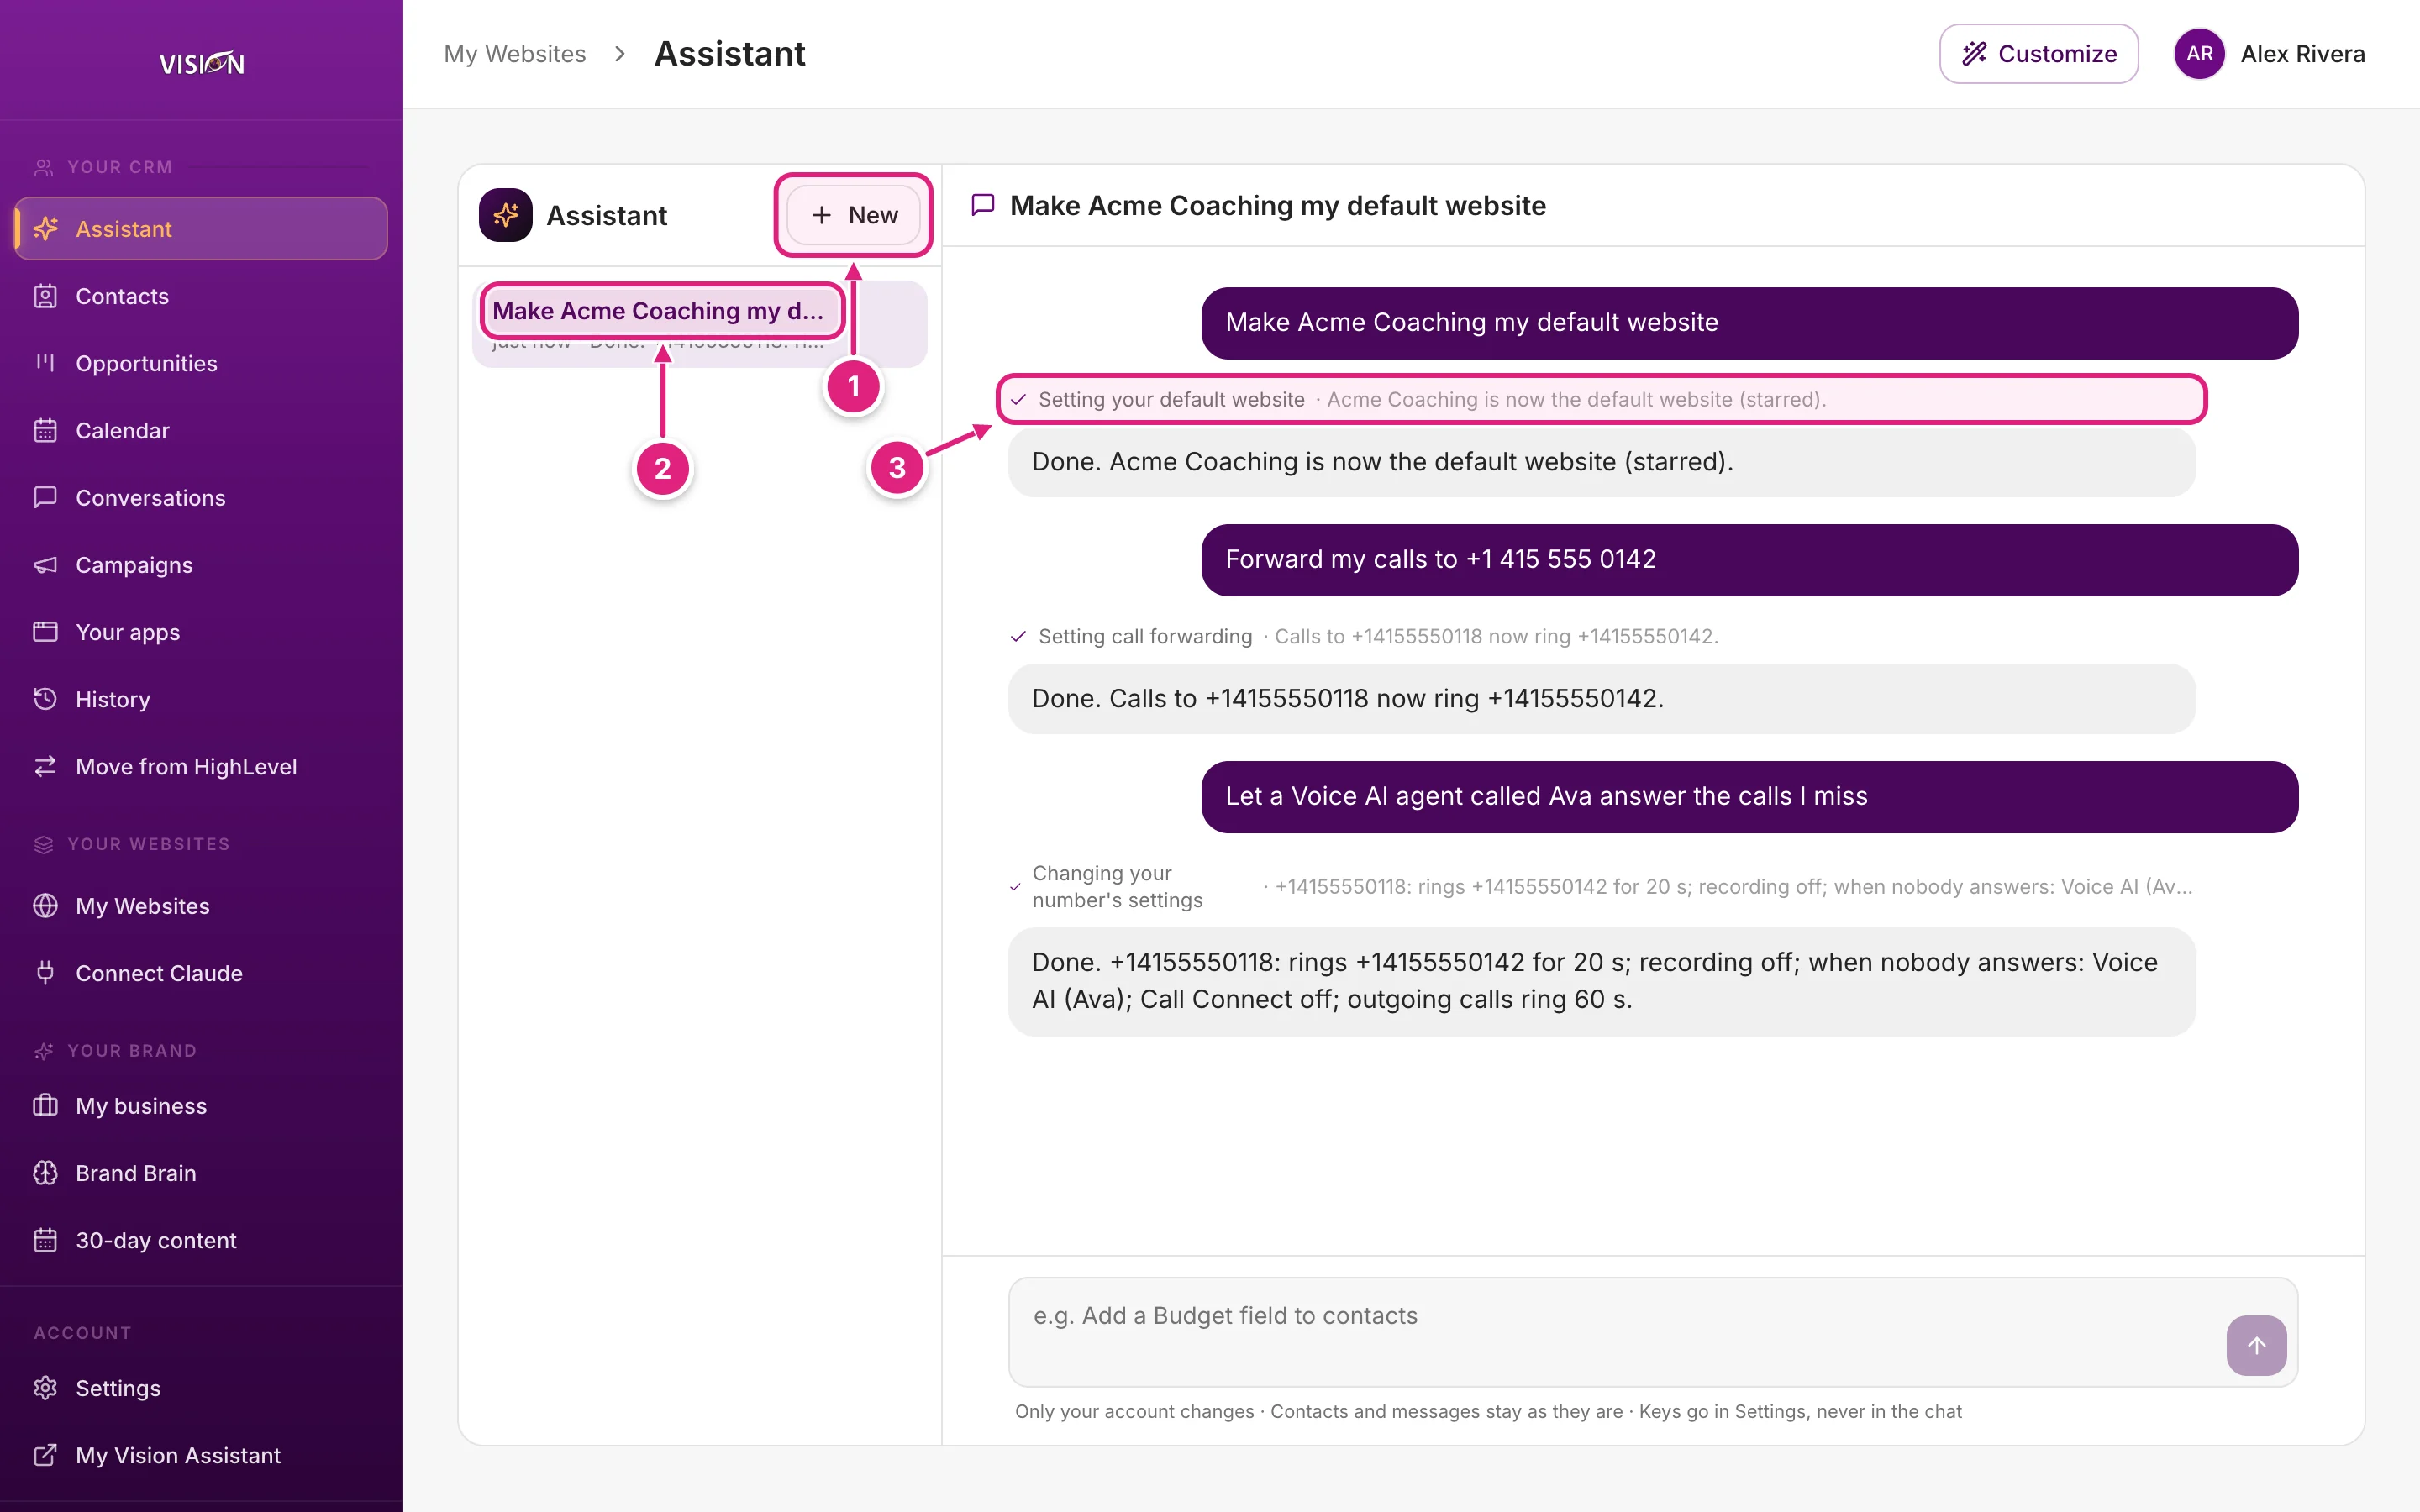
Task: Open the Conversations section
Action: point(201,497)
